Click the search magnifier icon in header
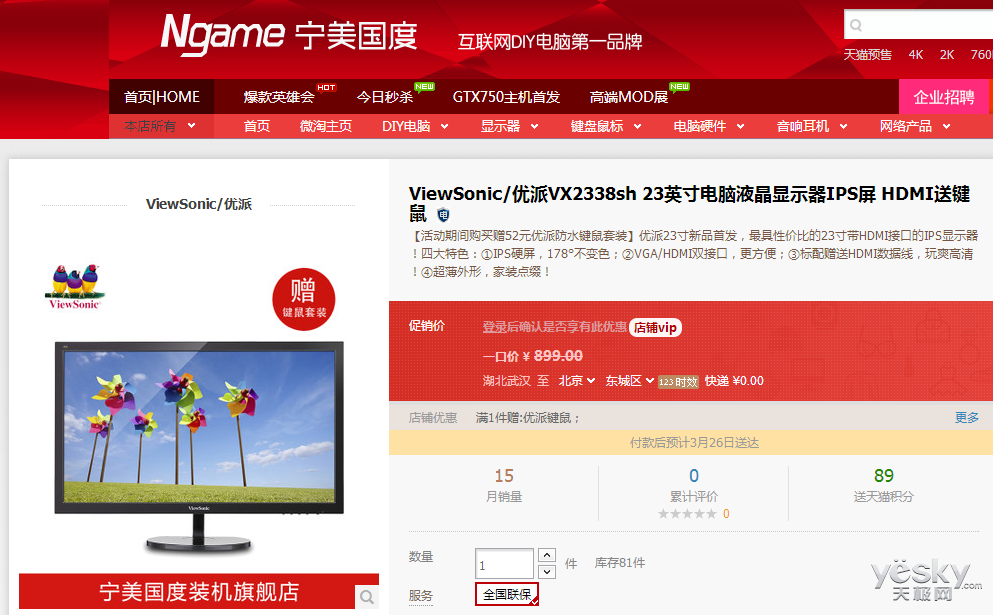 (x=856, y=25)
